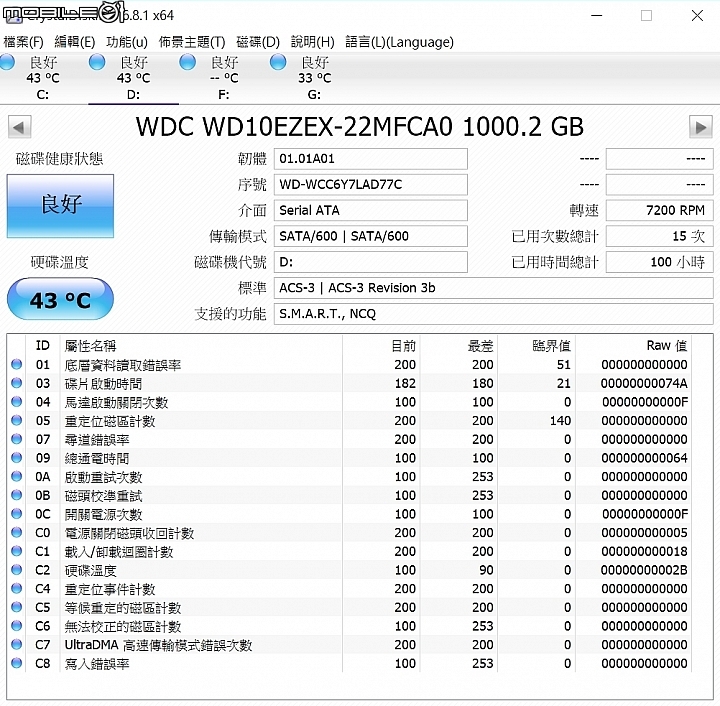This screenshot has height=706, width=720.
Task: Click status dot for attribute C2
Action: [x=17, y=570]
